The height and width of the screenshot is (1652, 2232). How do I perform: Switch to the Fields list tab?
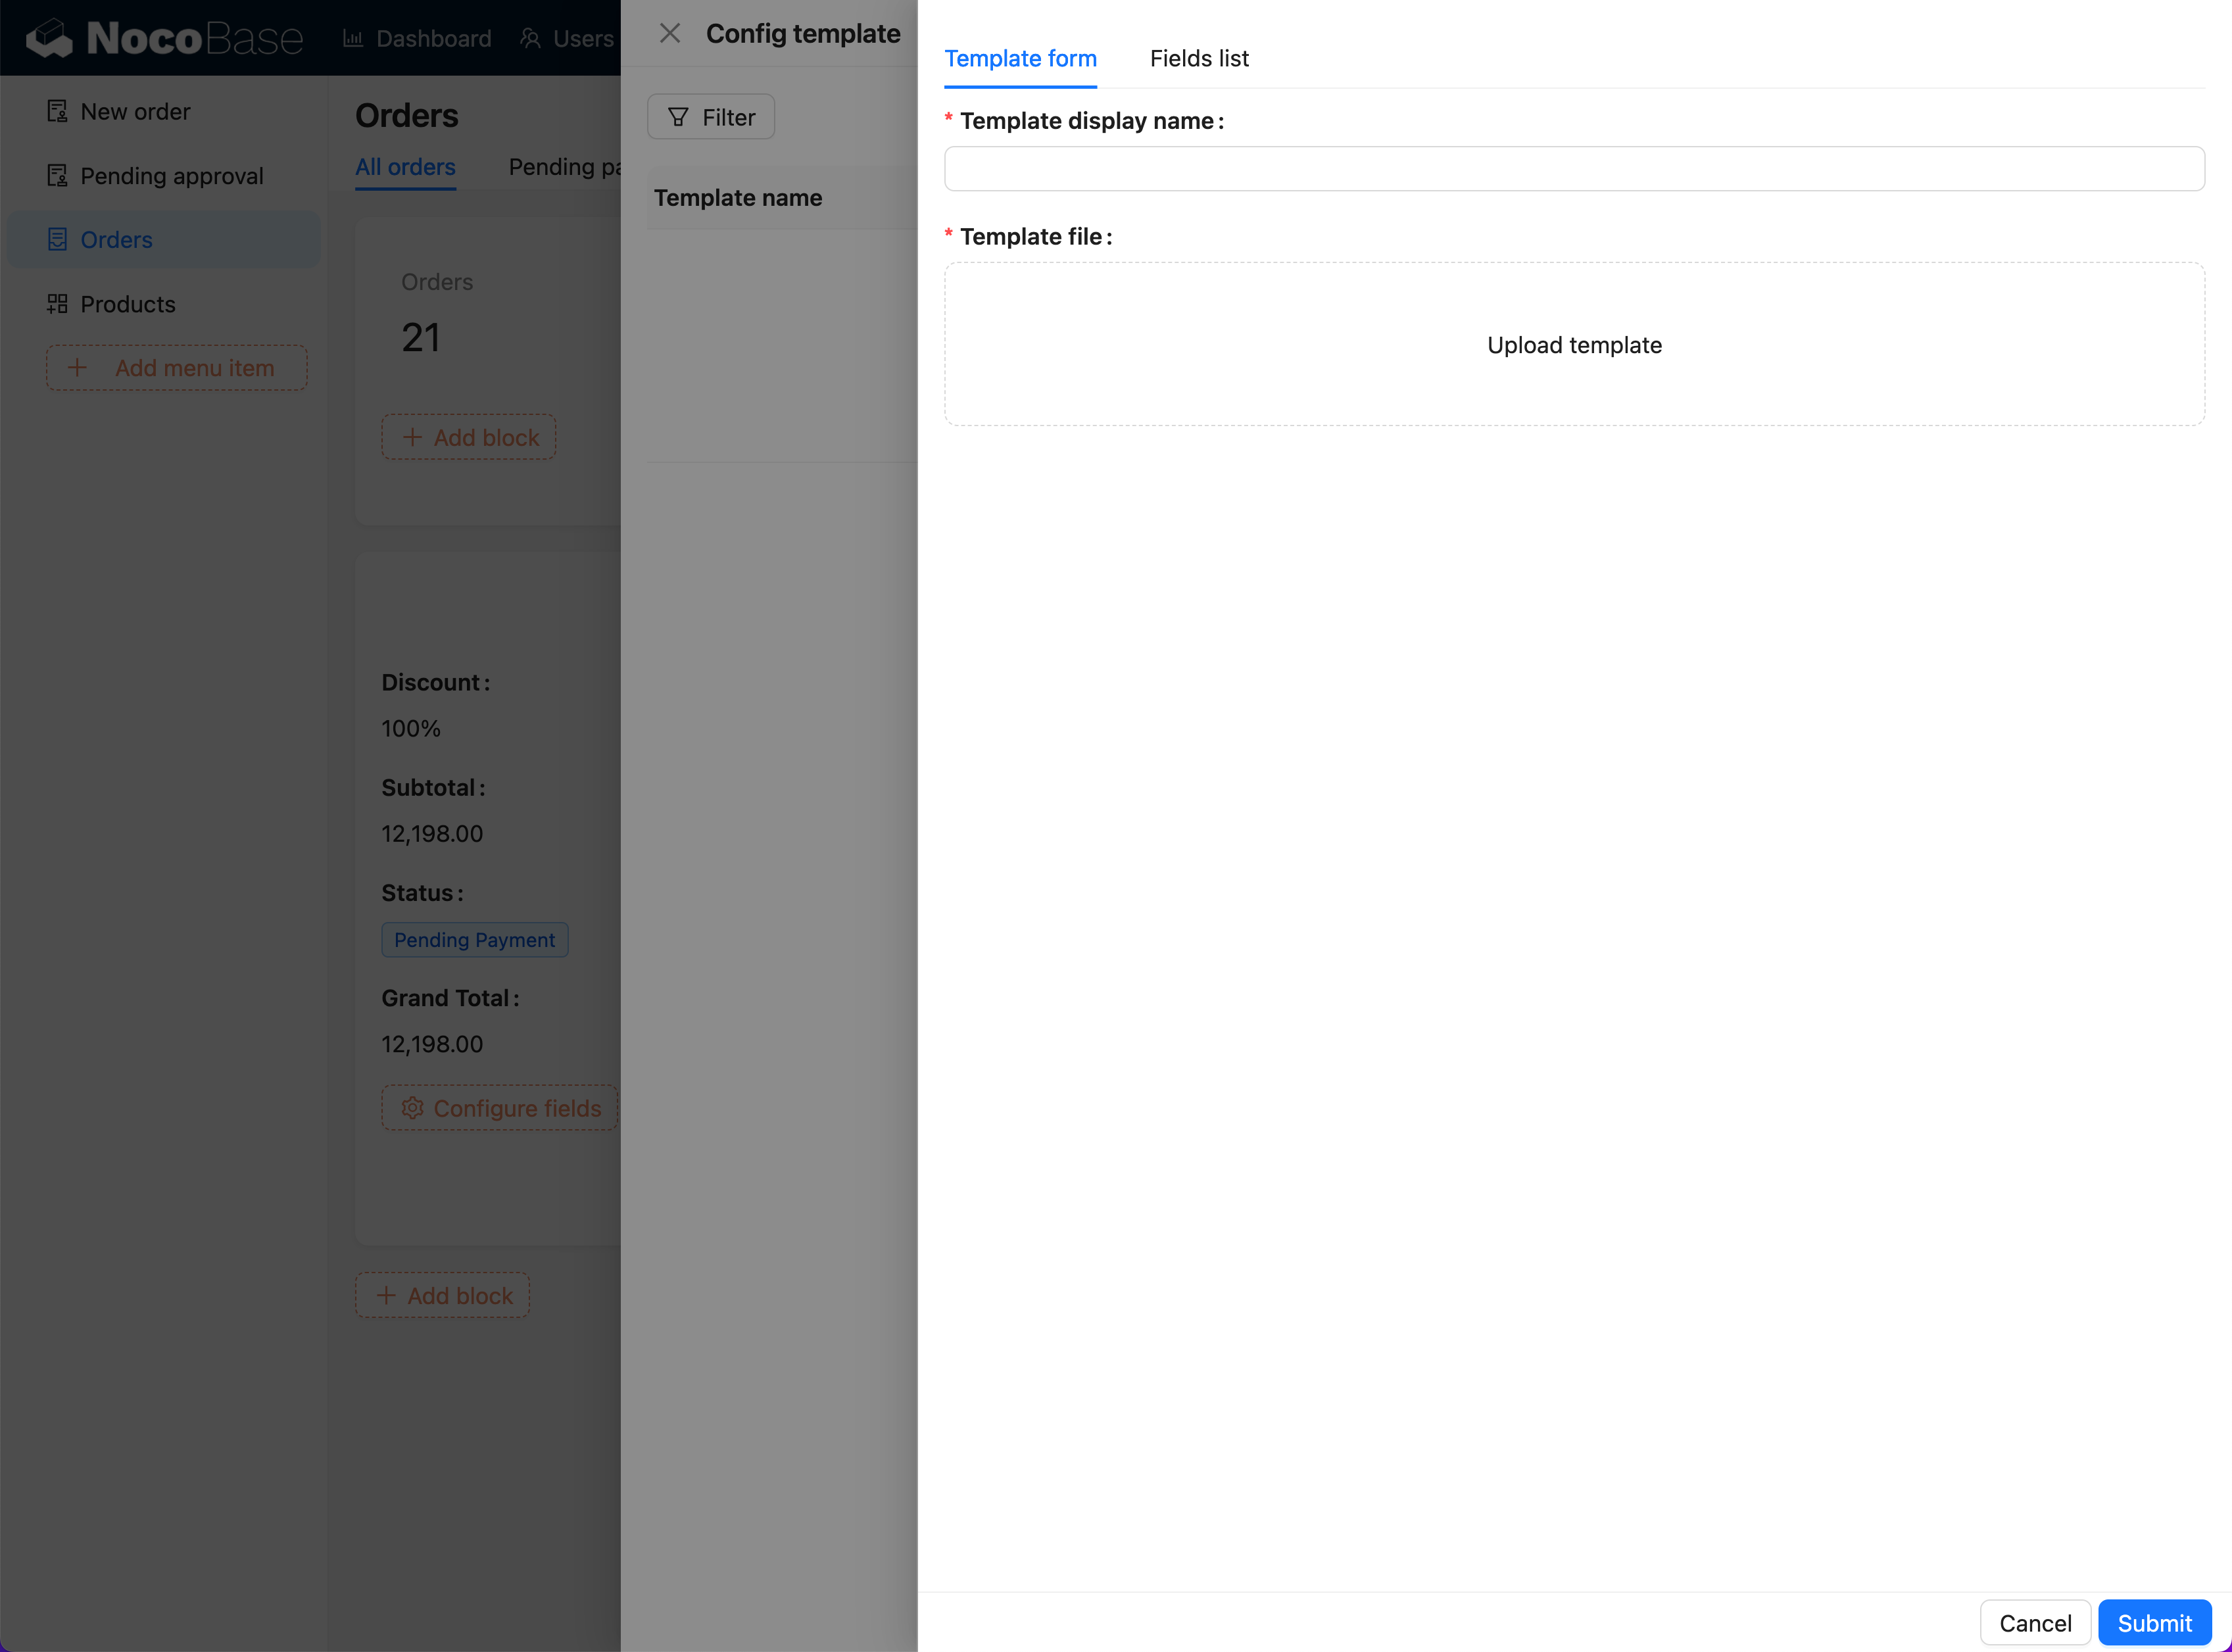(x=1199, y=58)
